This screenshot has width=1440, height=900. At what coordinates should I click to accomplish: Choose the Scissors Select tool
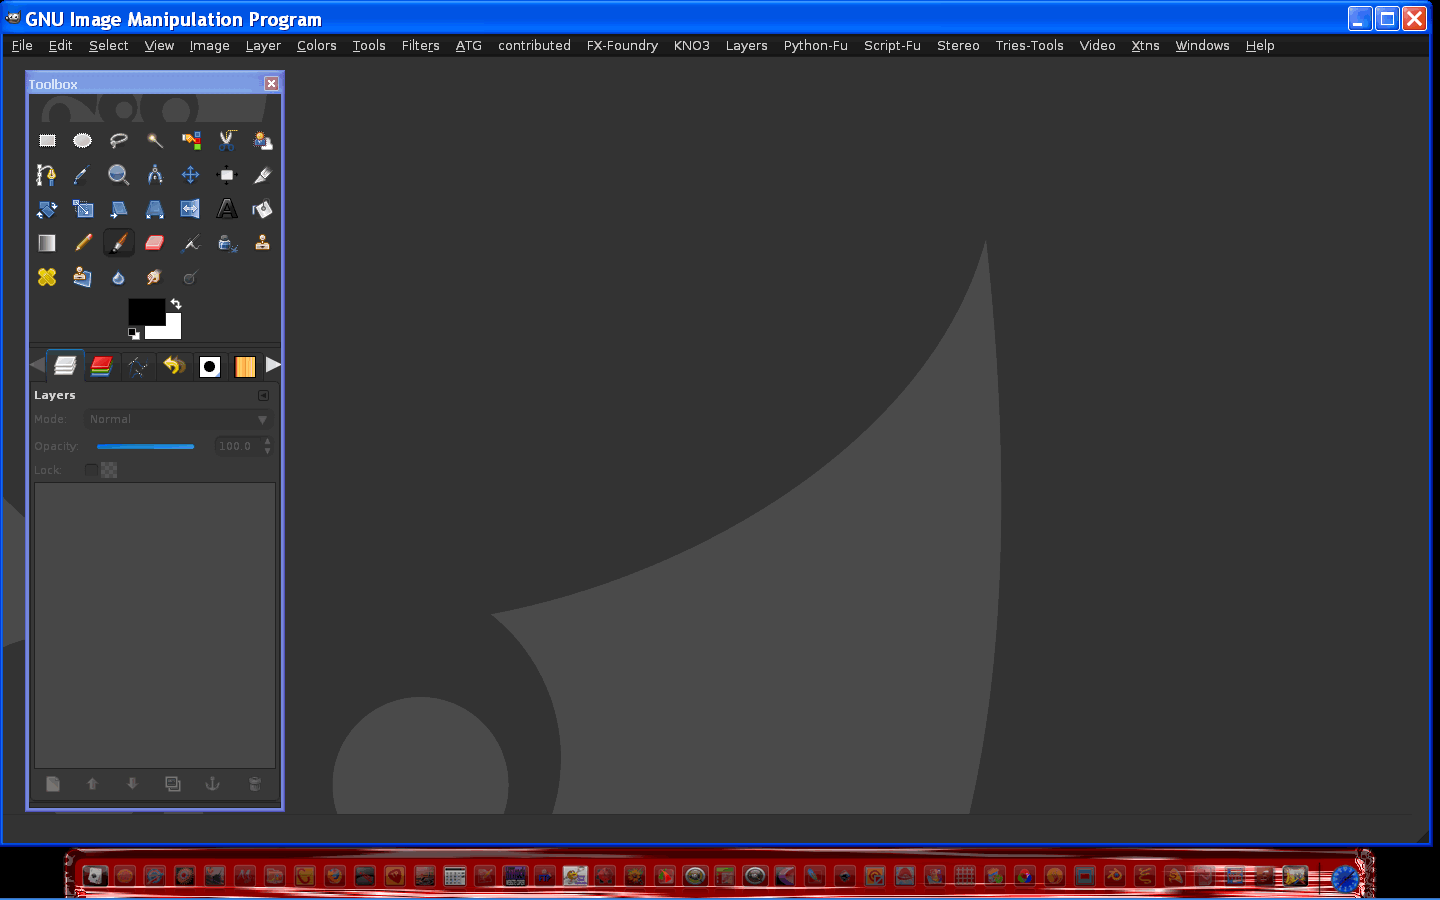click(227, 141)
